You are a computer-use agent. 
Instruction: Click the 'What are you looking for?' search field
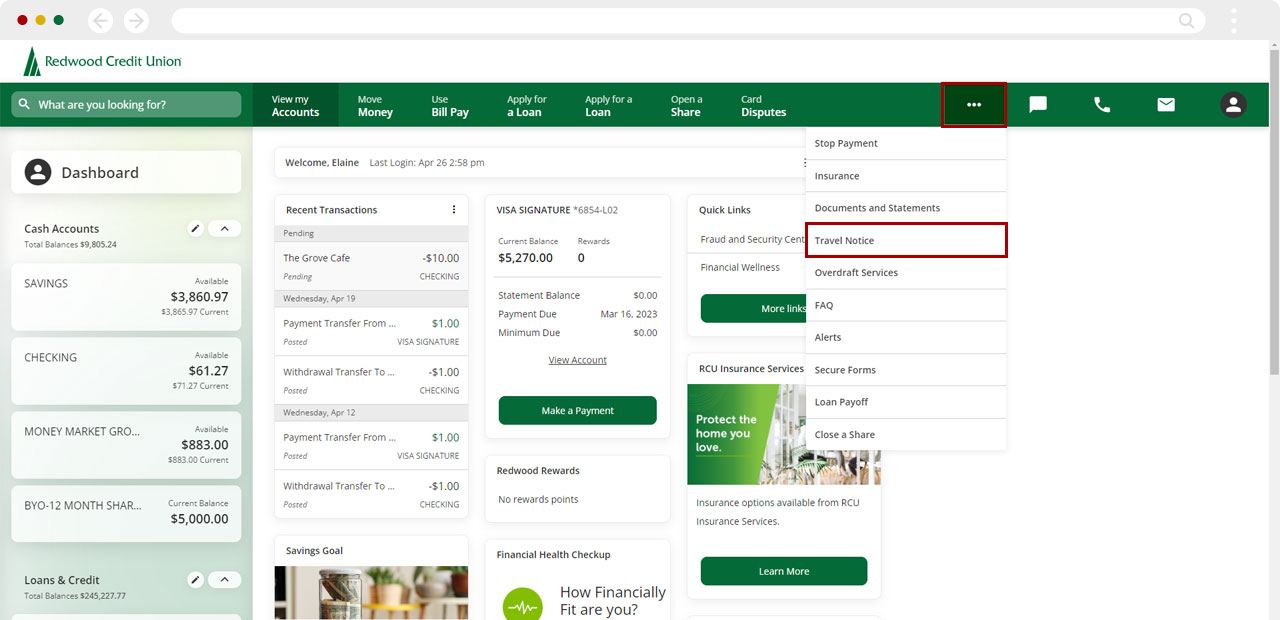pyautogui.click(x=126, y=105)
